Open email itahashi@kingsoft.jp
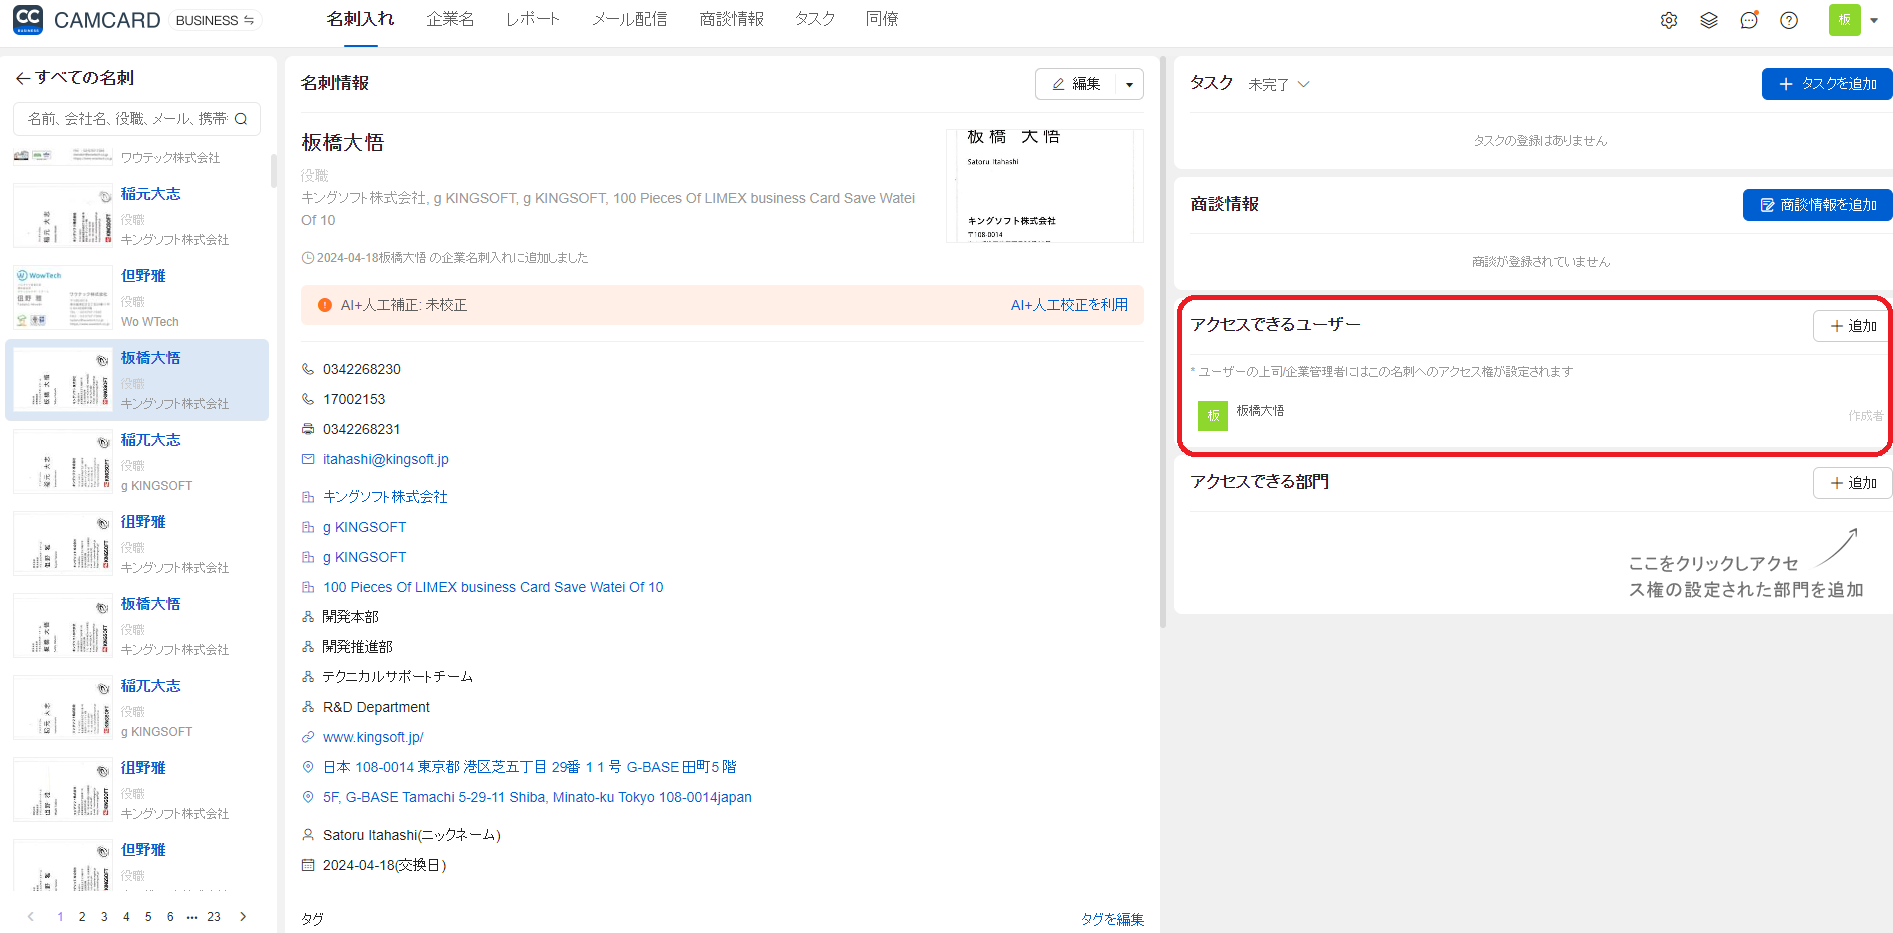 point(386,459)
